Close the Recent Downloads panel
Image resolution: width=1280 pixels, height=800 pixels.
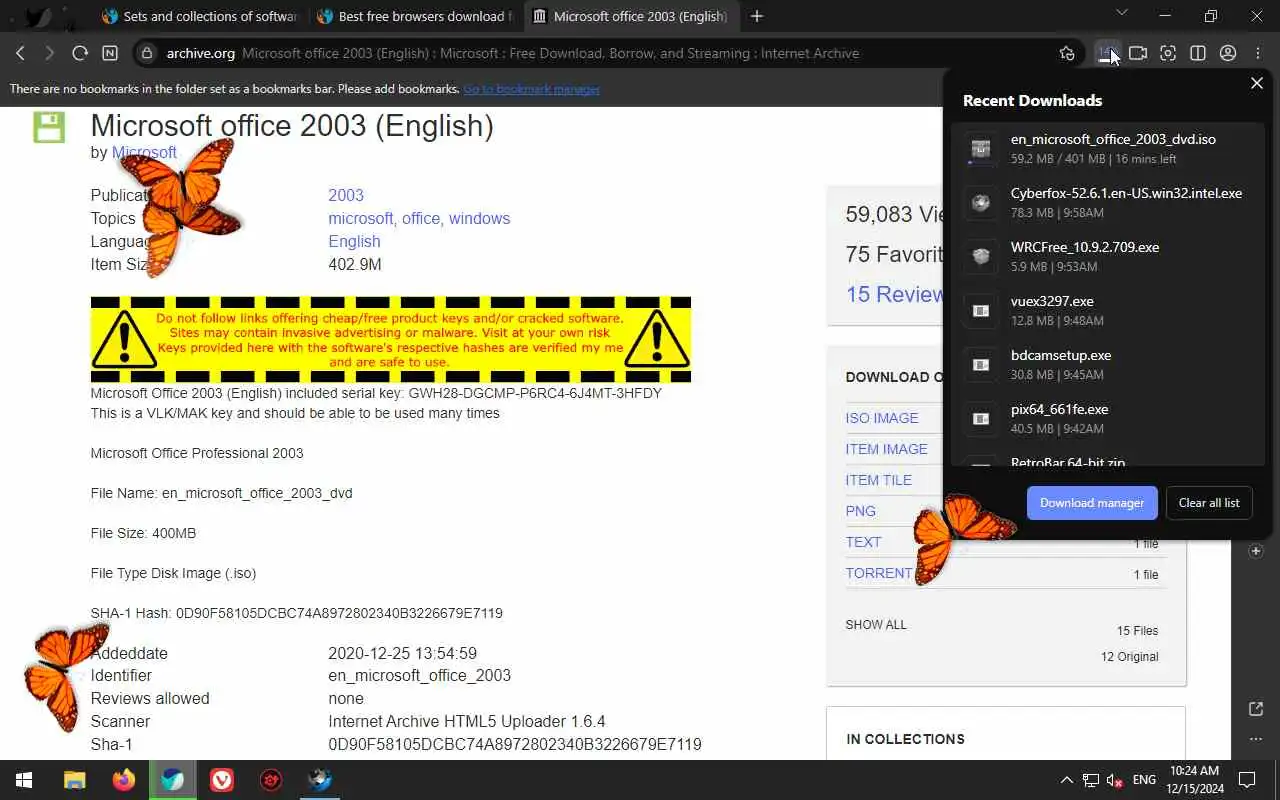pyautogui.click(x=1257, y=83)
